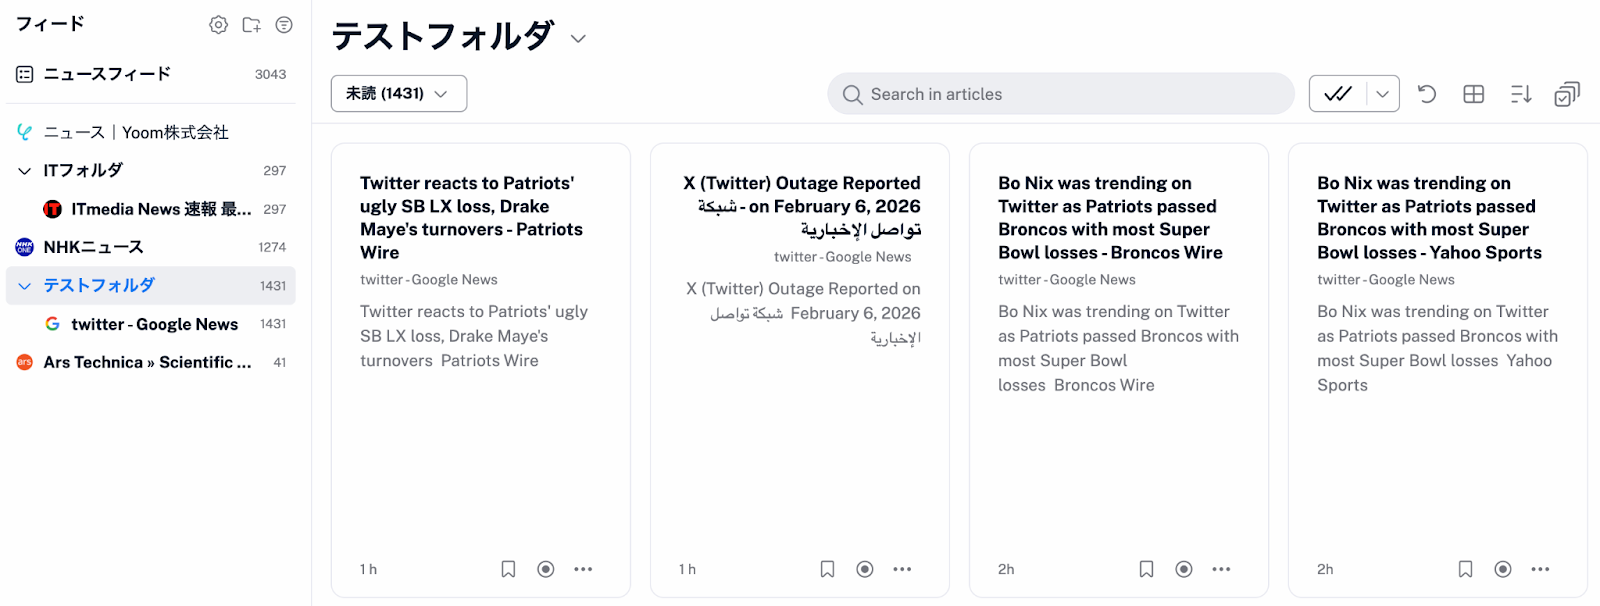Open feed settings gear icon

tap(218, 25)
